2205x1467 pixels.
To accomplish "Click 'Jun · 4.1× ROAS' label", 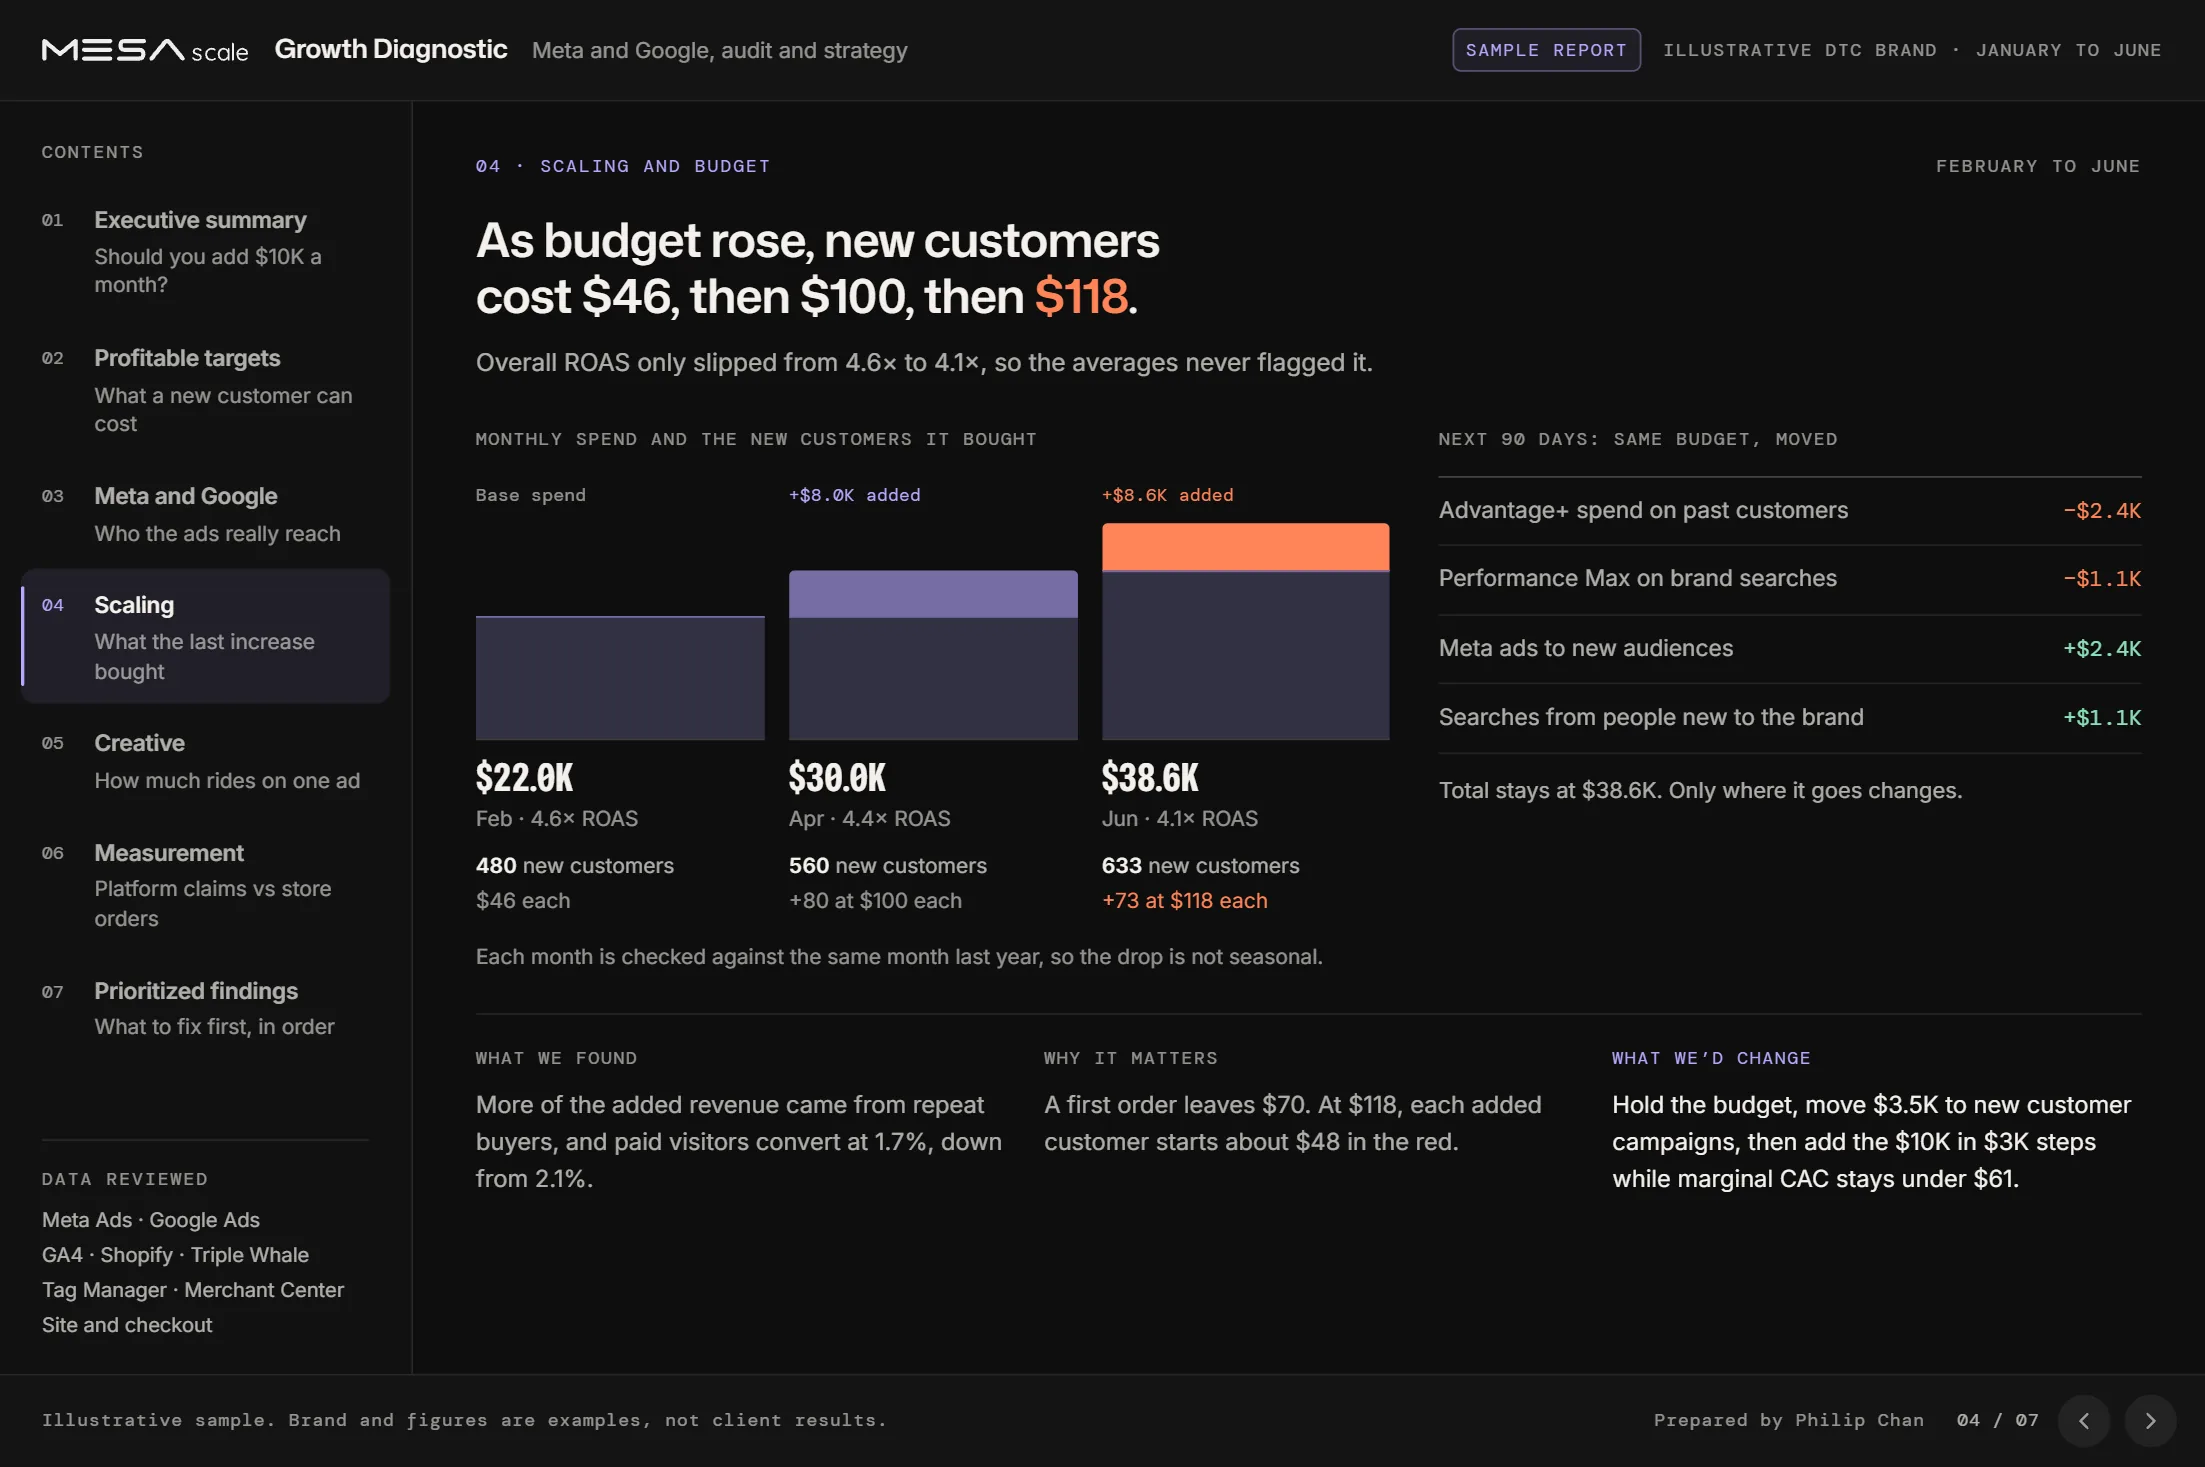I will [x=1180, y=819].
